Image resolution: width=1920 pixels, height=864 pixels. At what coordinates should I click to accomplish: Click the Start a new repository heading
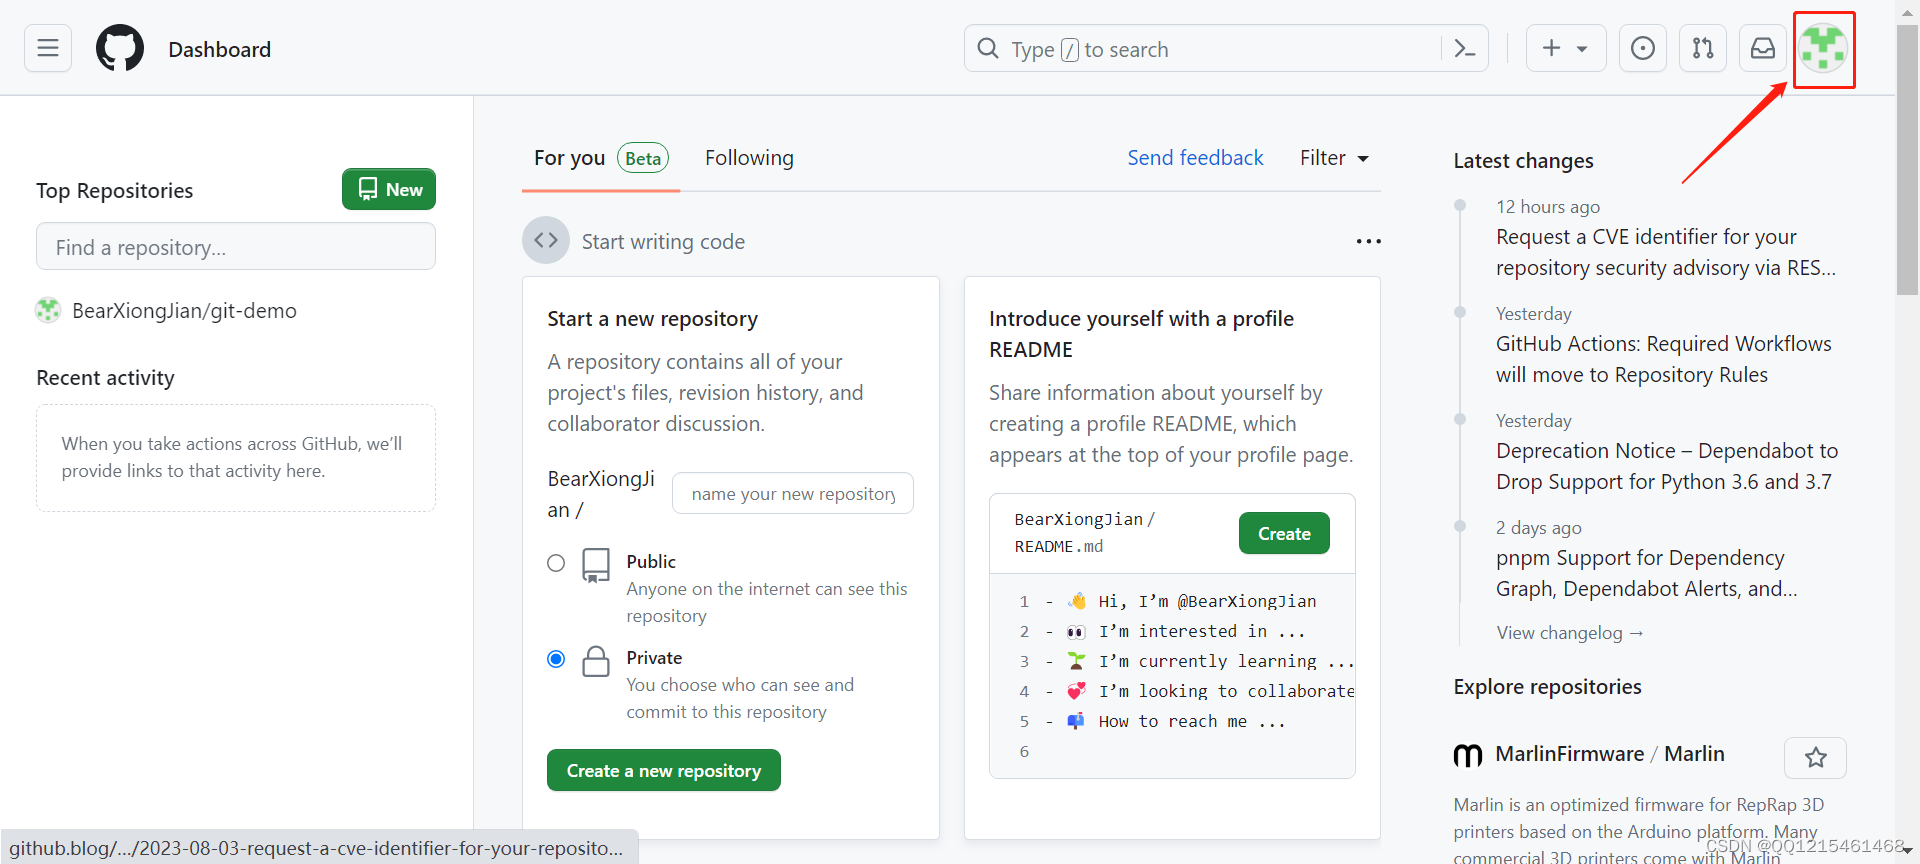tap(652, 319)
